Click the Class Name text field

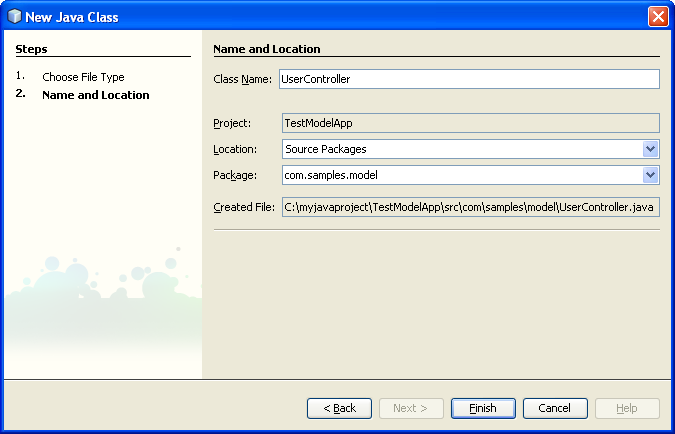coord(469,79)
